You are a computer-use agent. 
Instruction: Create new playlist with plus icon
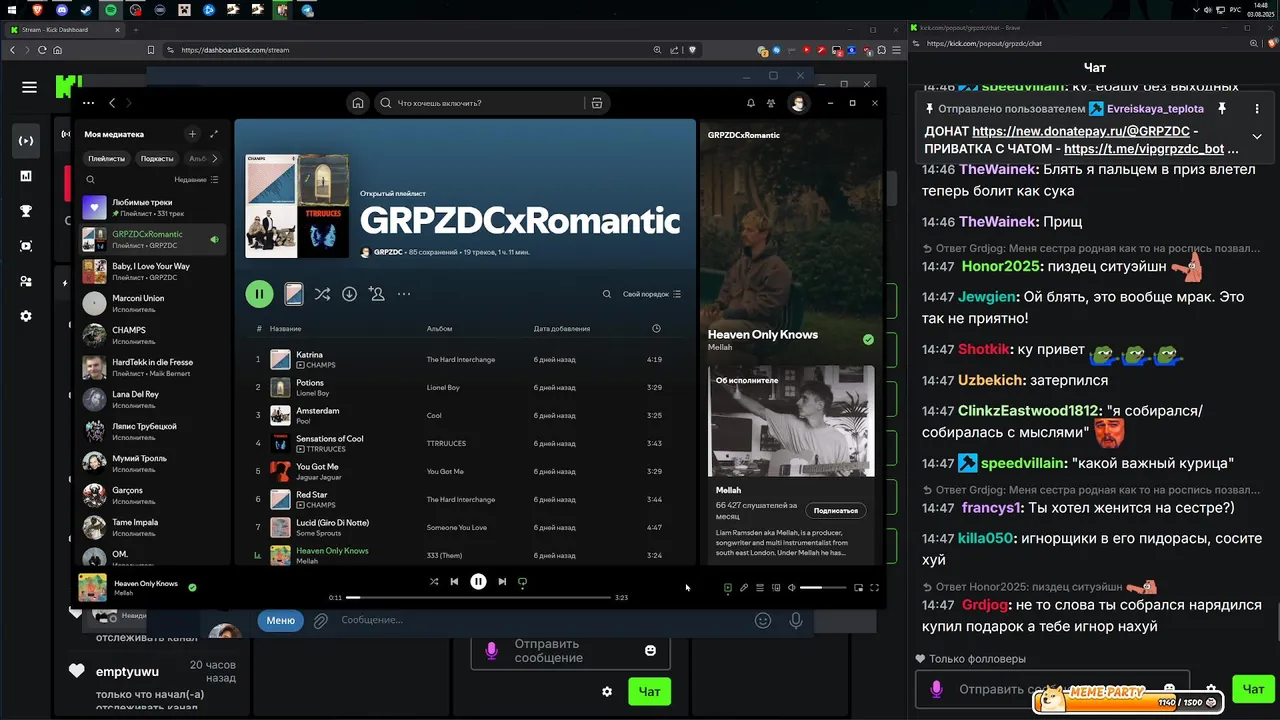[x=192, y=134]
